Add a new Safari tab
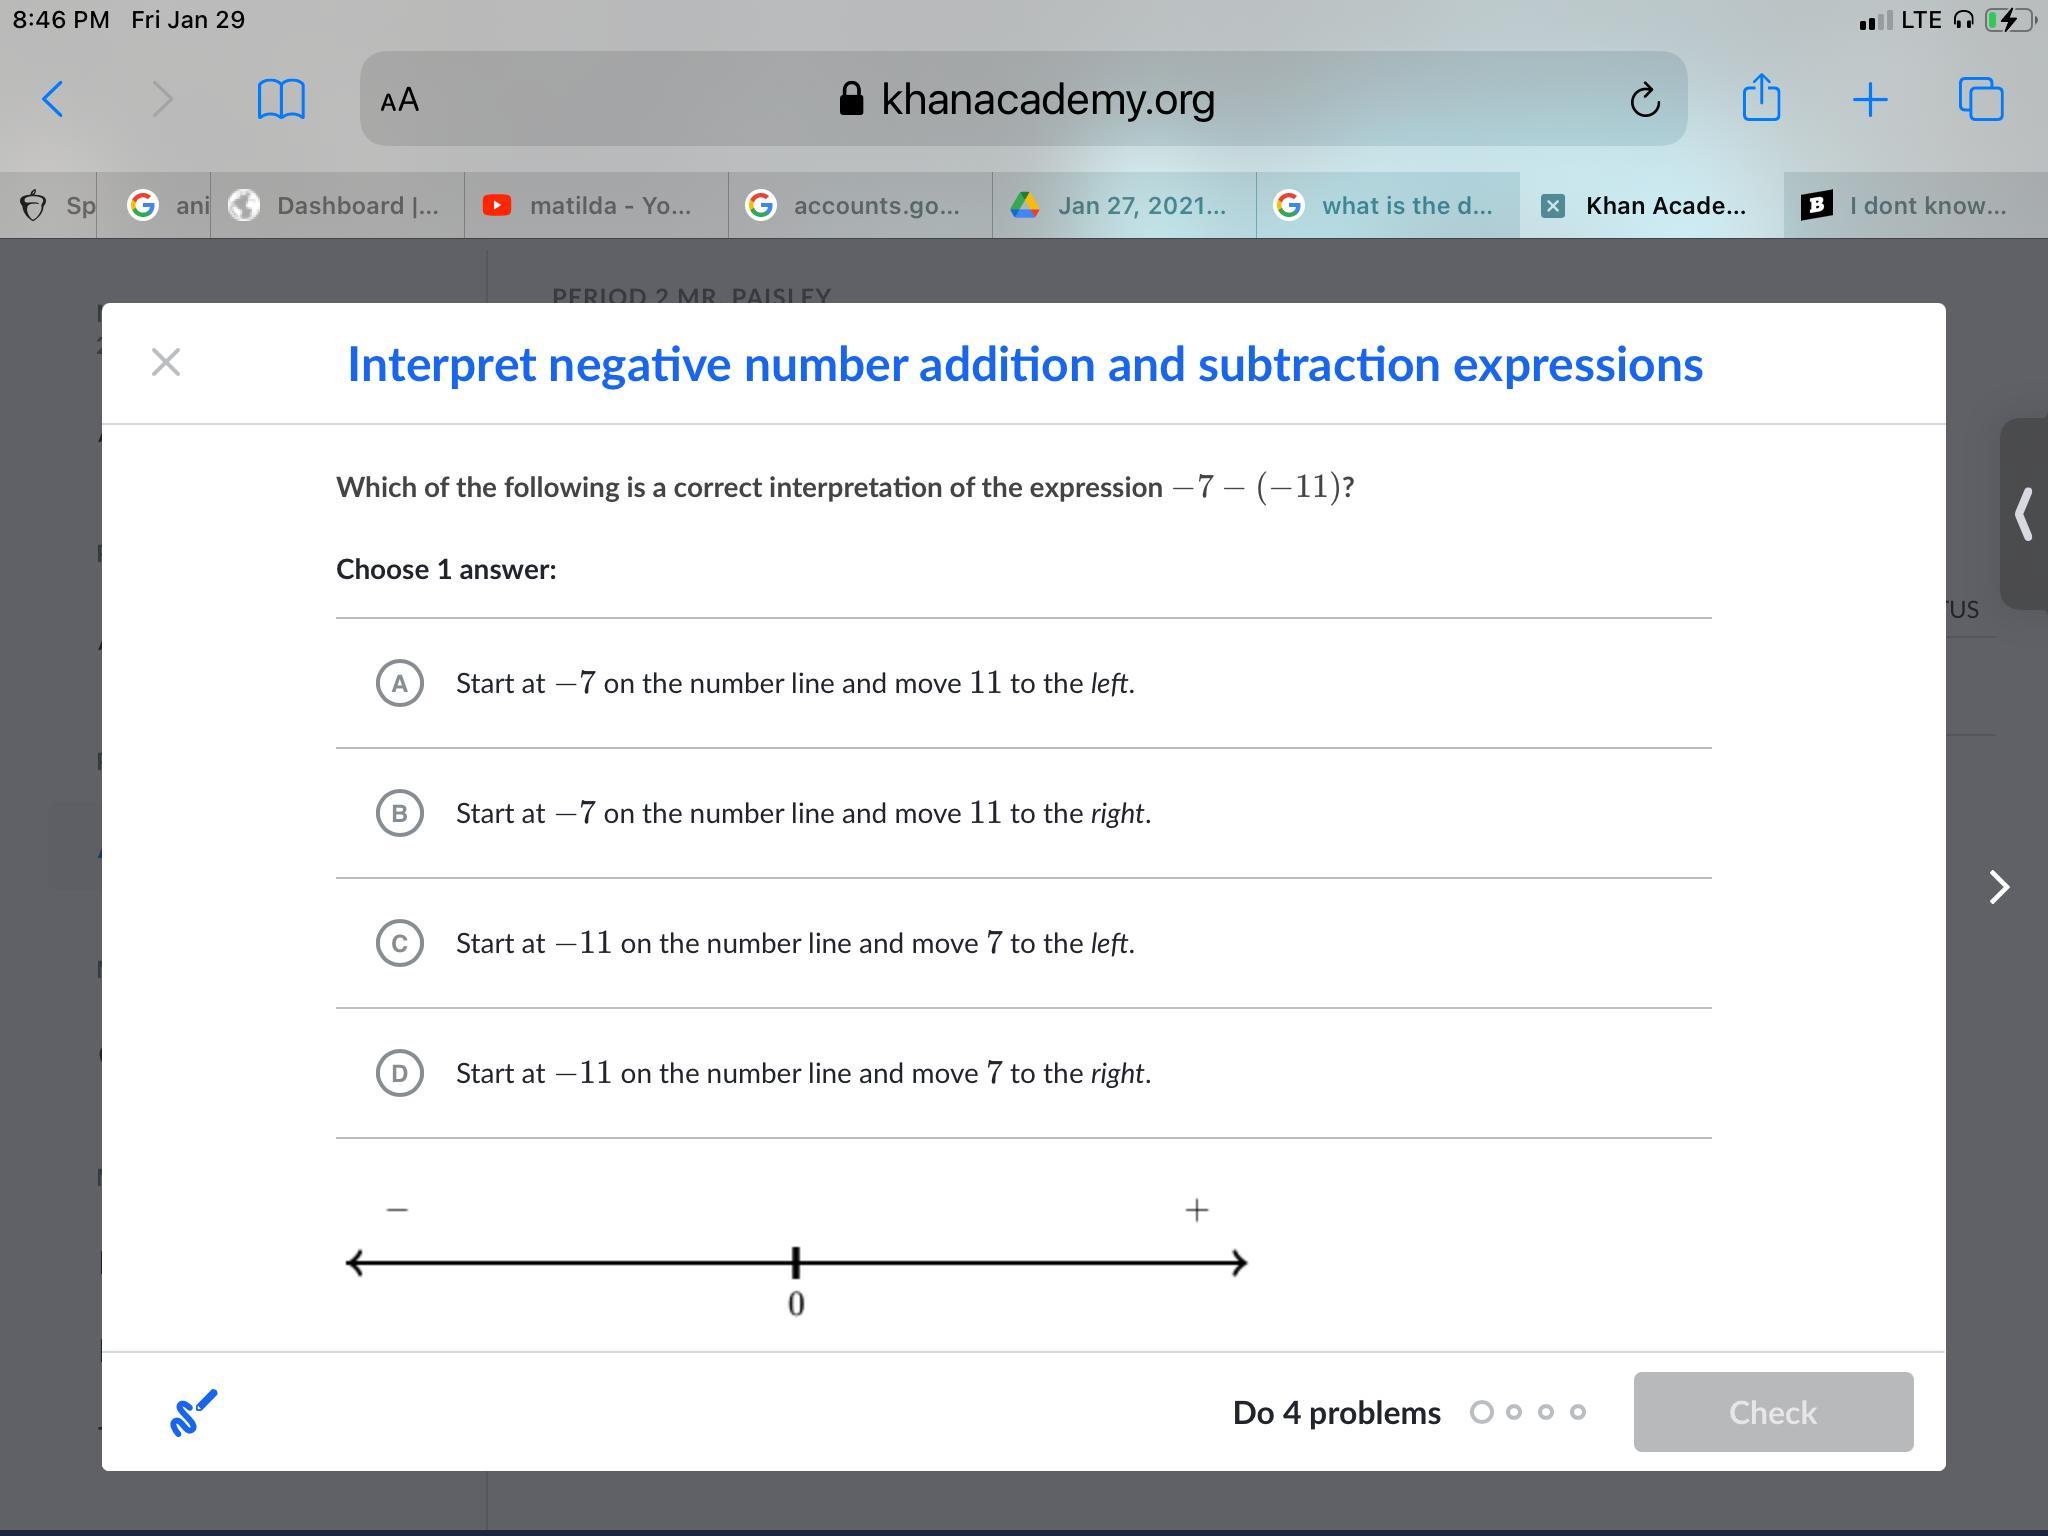The width and height of the screenshot is (2048, 1536). (x=1869, y=99)
